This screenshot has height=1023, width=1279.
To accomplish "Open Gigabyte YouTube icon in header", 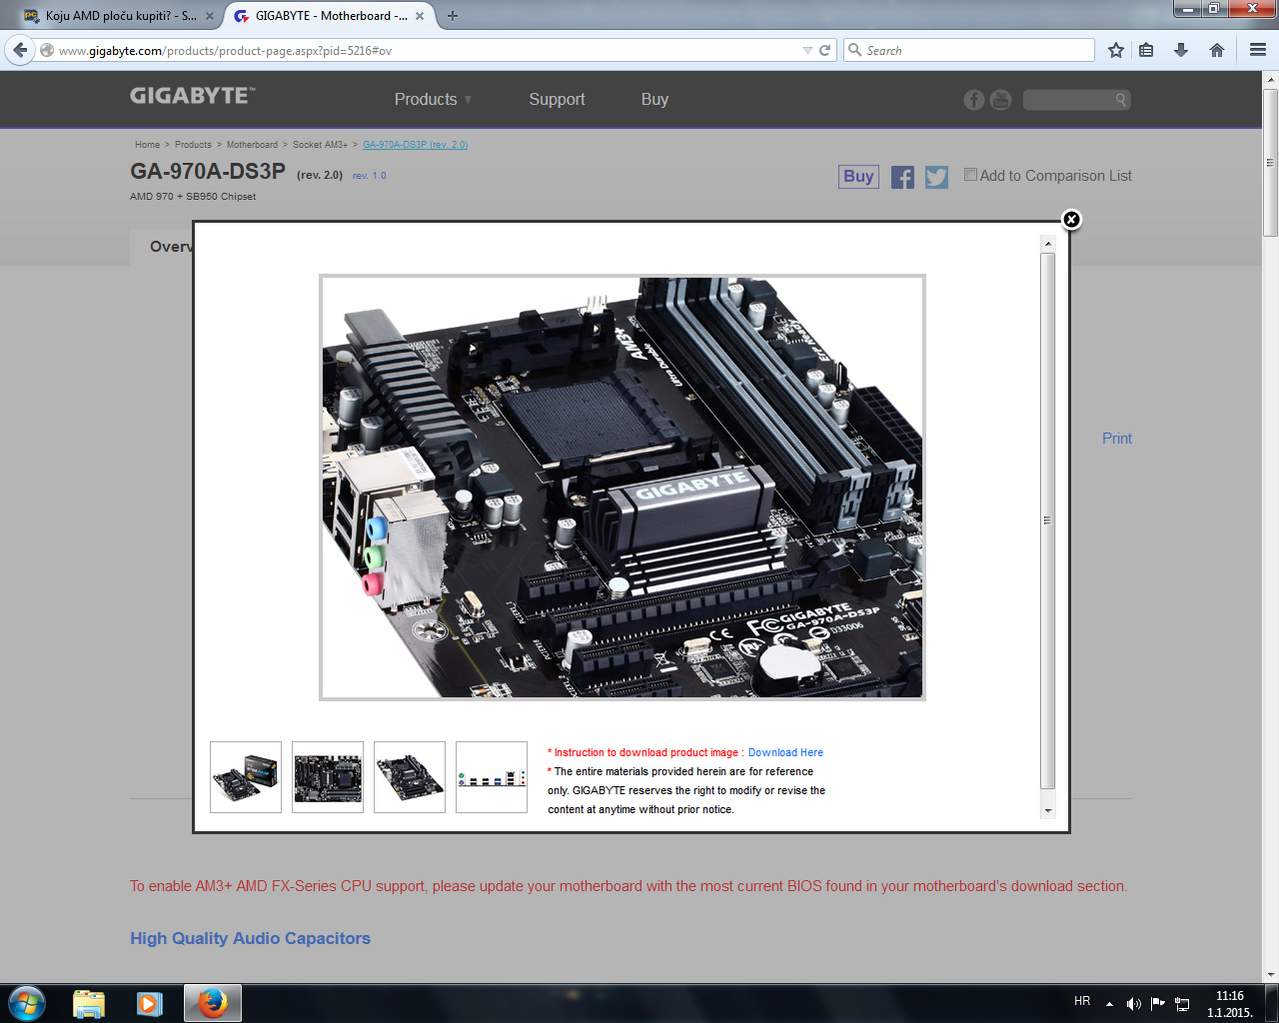I will click(x=1000, y=100).
